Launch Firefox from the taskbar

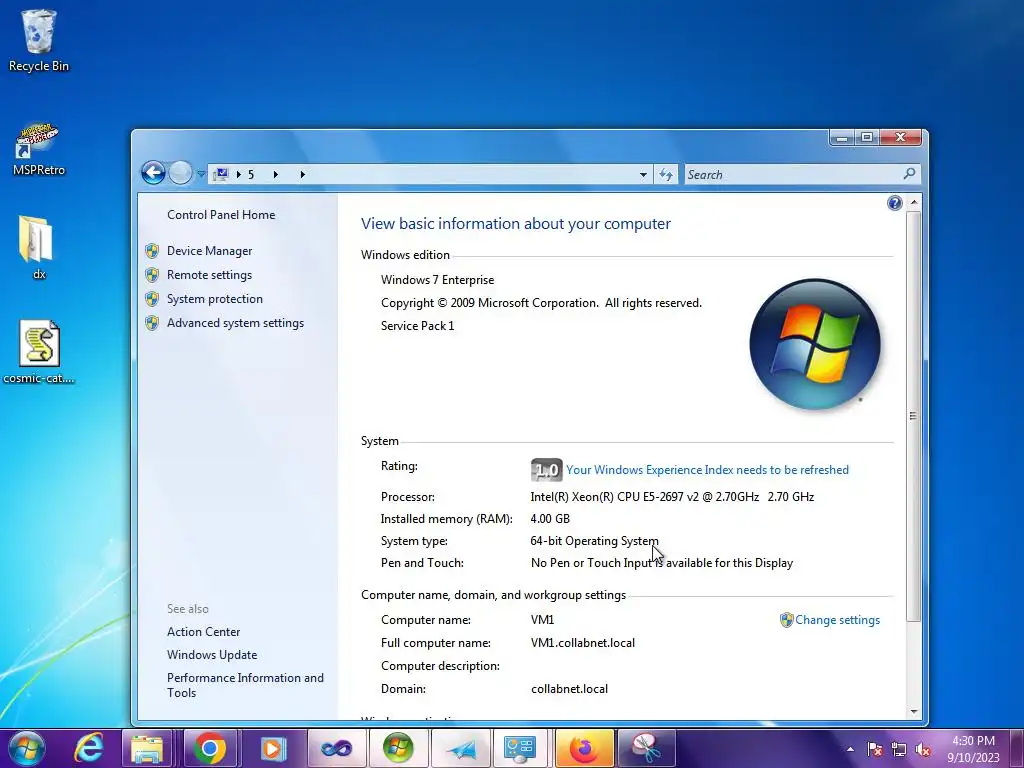pos(584,748)
